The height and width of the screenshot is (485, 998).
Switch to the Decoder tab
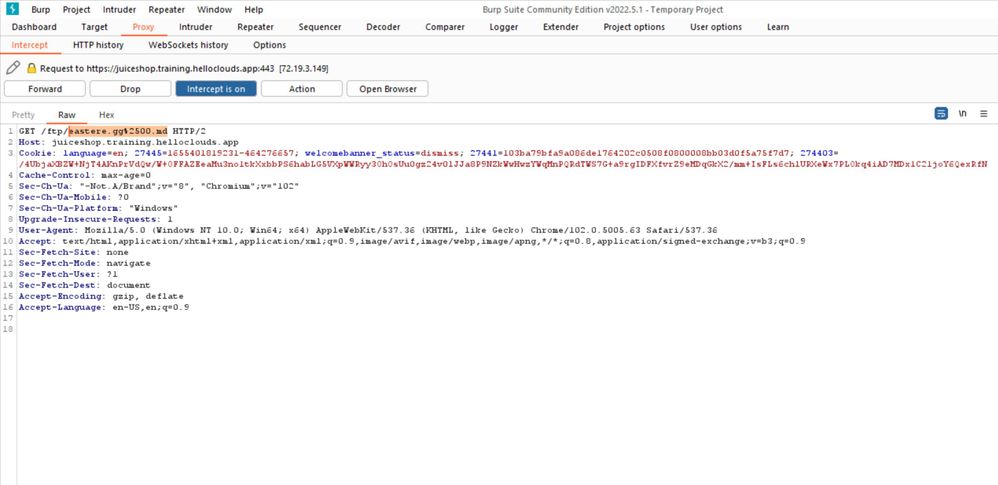[x=383, y=27]
